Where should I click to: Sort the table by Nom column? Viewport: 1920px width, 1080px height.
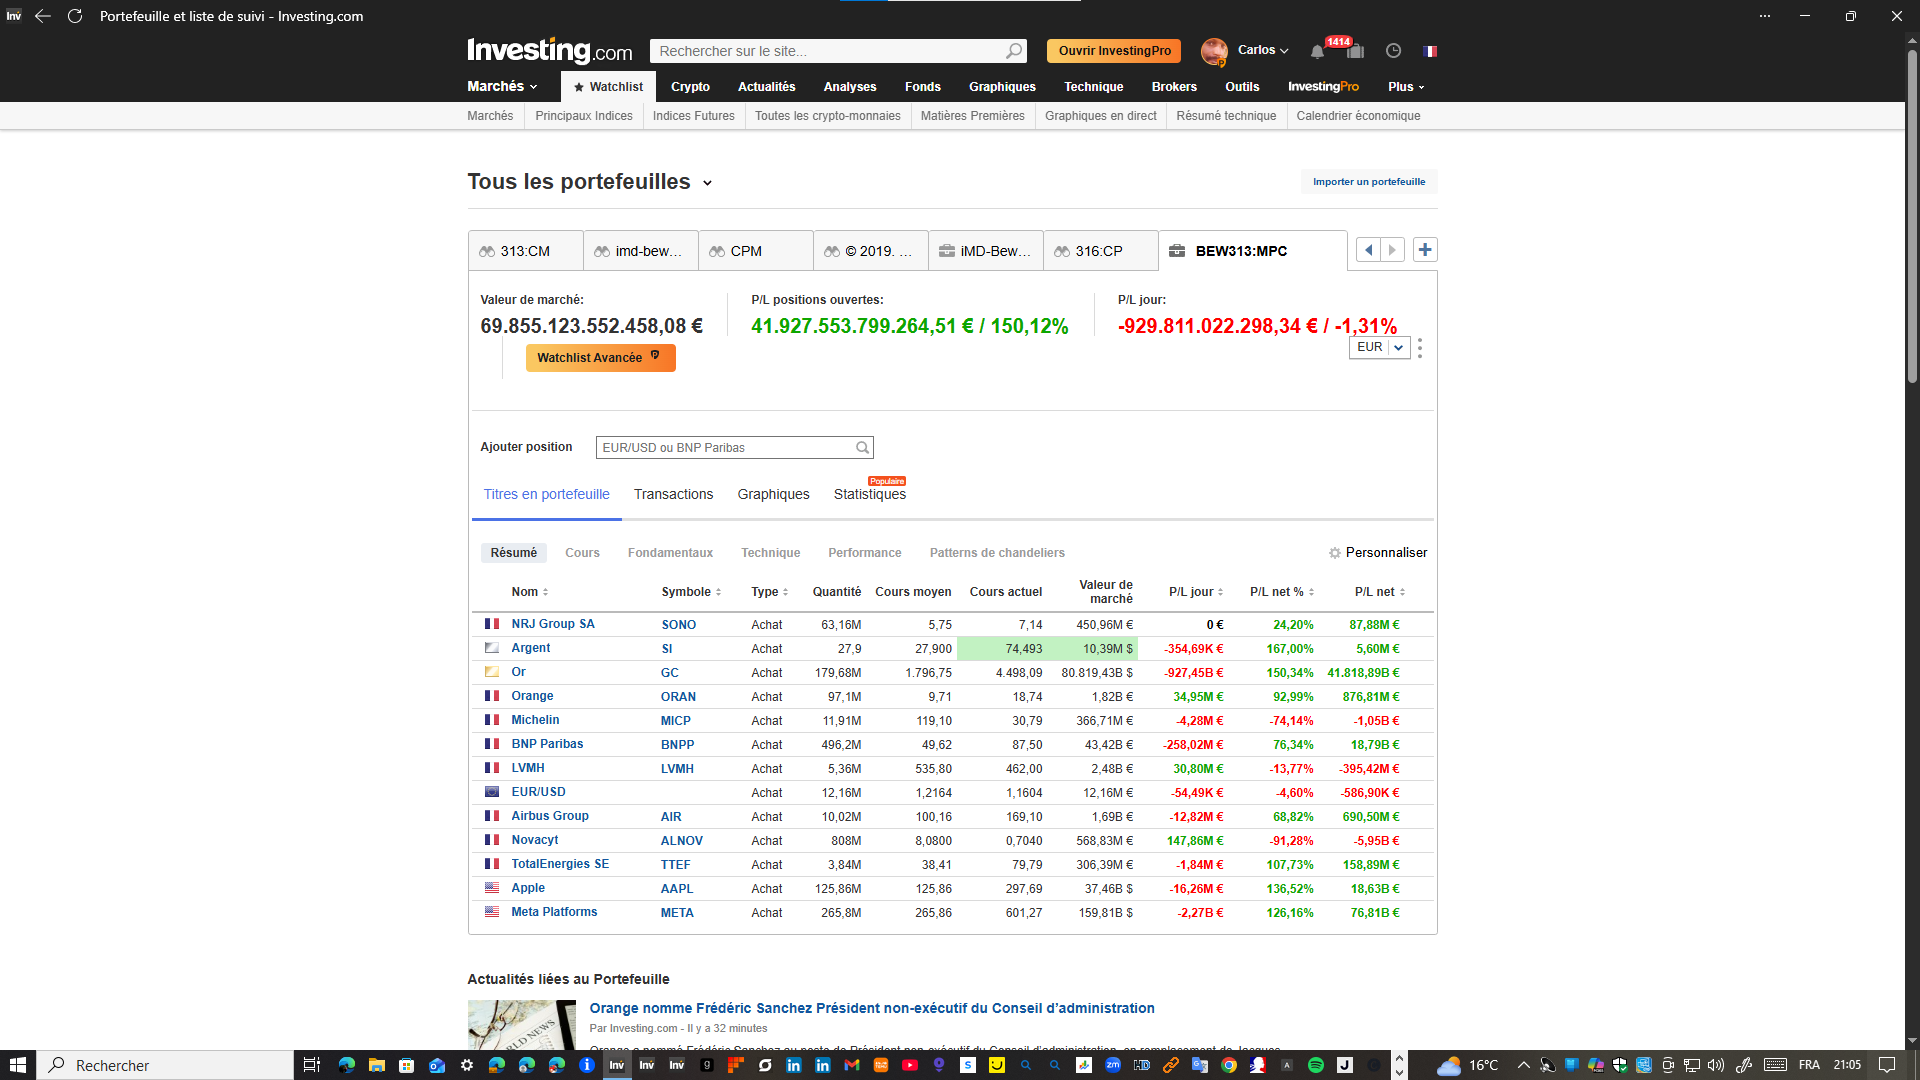(530, 592)
